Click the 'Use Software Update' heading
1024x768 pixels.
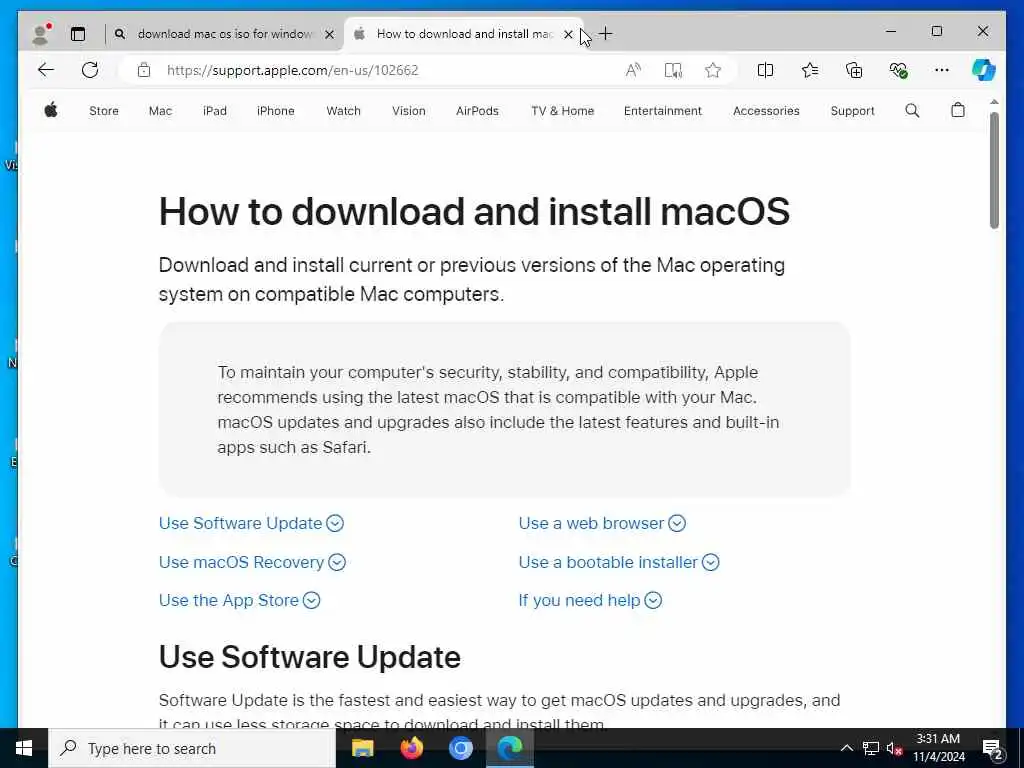click(x=310, y=657)
